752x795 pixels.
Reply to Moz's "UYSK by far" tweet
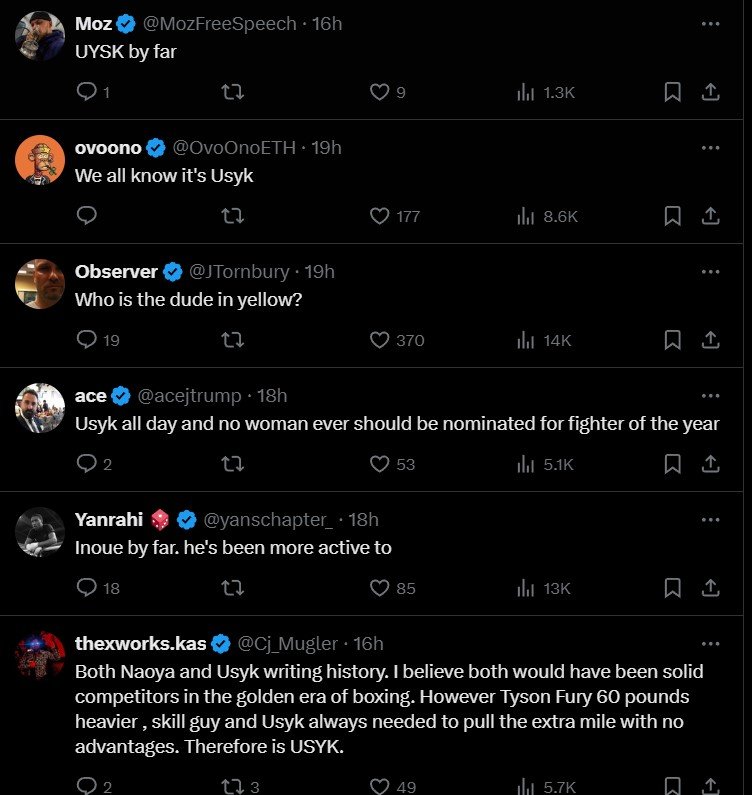[87, 92]
